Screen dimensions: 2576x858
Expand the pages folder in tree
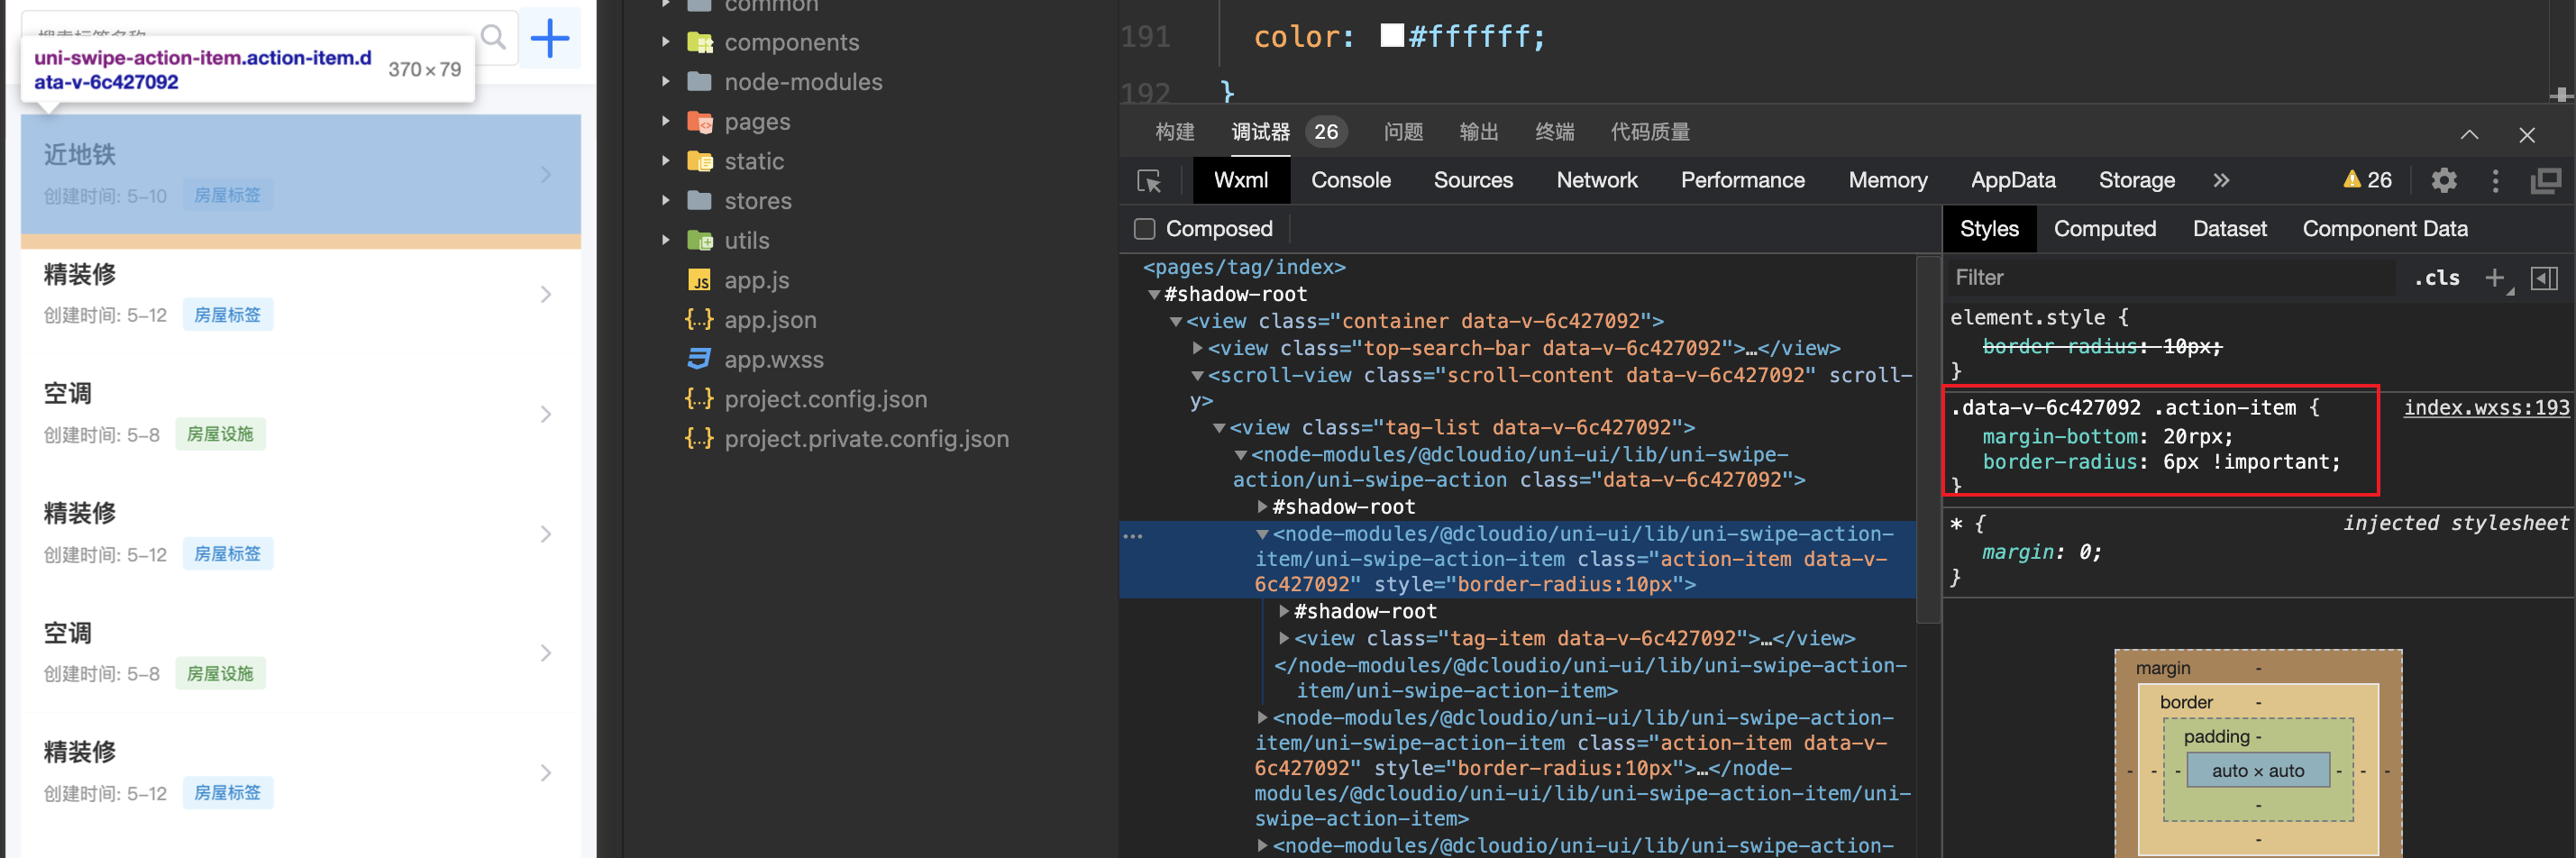tap(666, 121)
